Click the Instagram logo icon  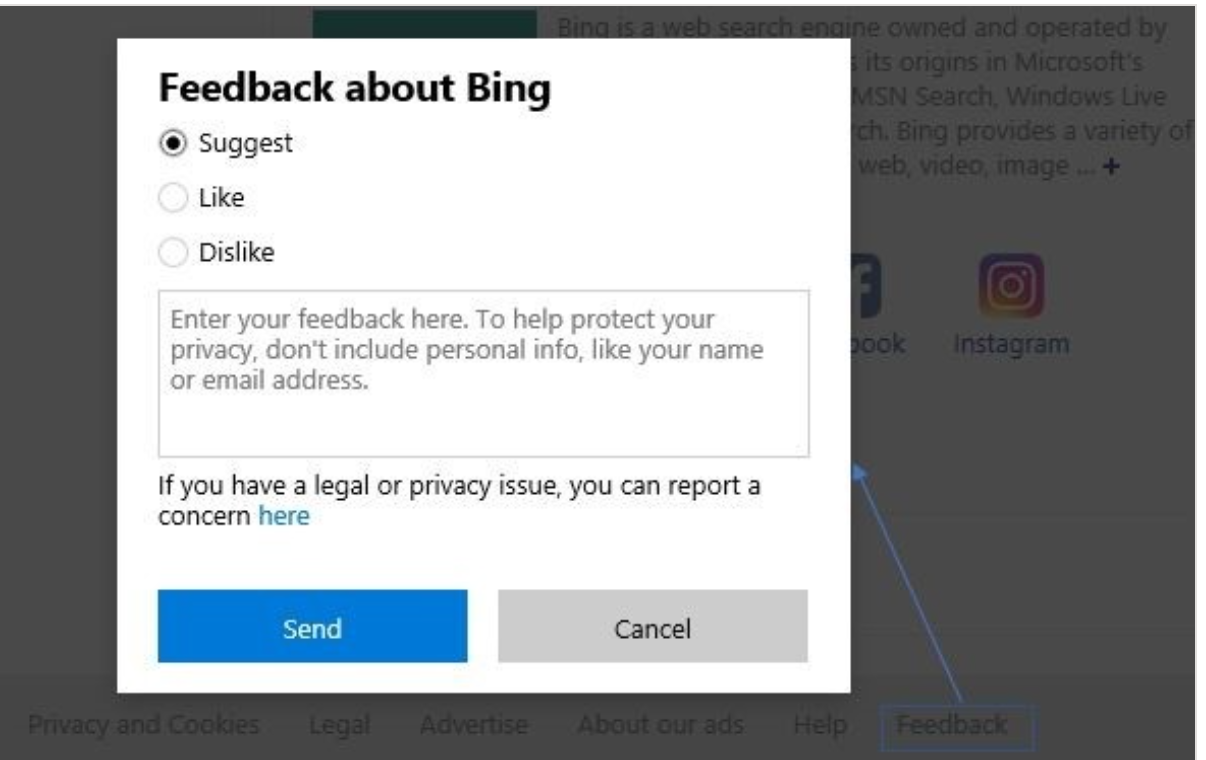coord(1011,285)
